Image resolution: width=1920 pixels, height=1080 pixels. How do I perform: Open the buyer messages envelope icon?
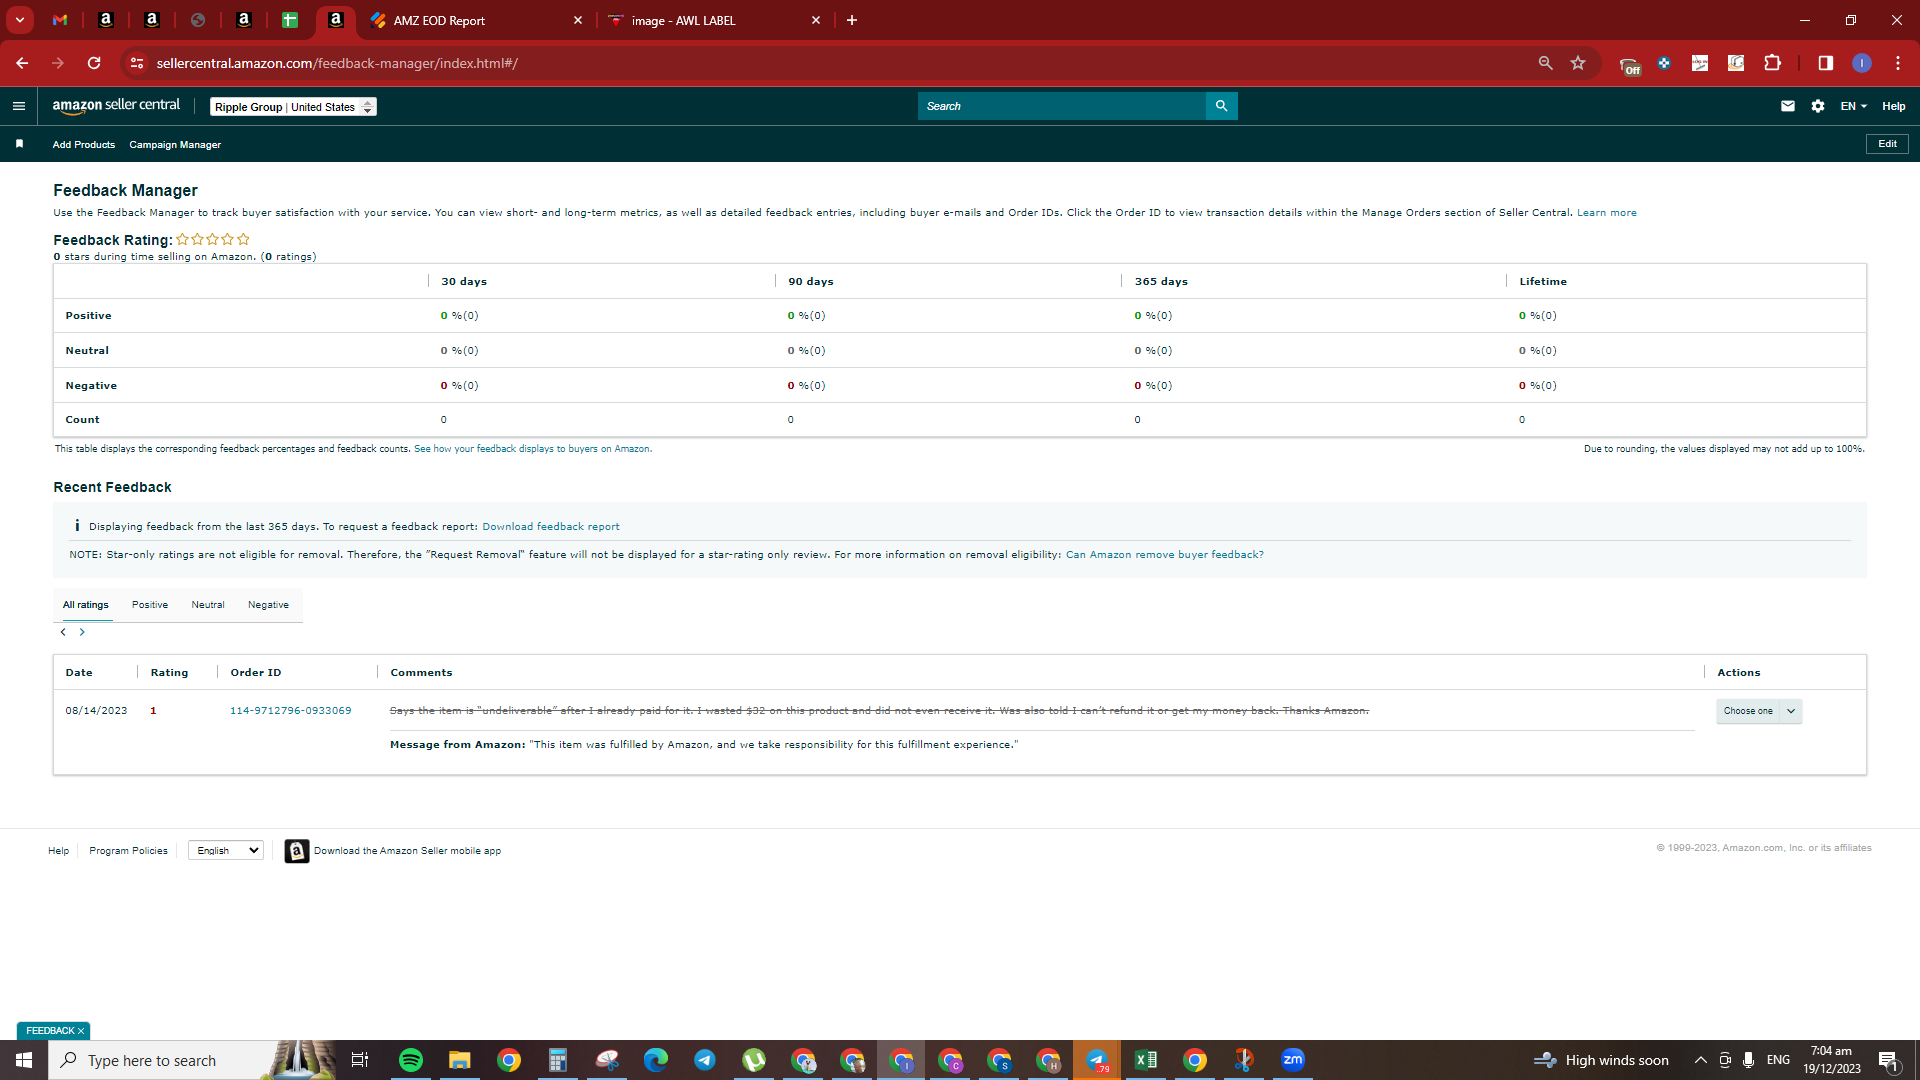1788,106
